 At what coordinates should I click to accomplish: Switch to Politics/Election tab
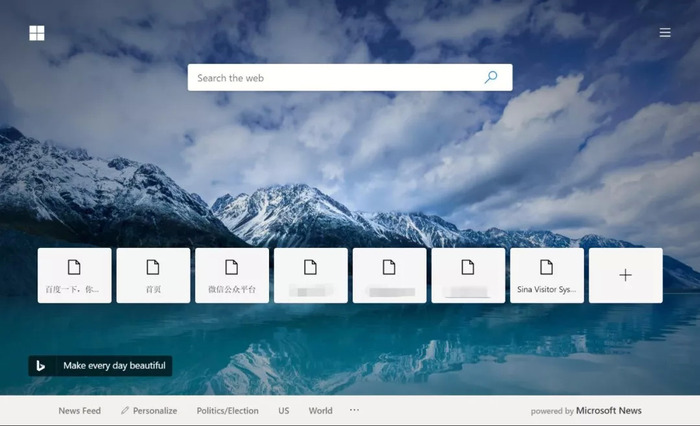[x=228, y=410]
